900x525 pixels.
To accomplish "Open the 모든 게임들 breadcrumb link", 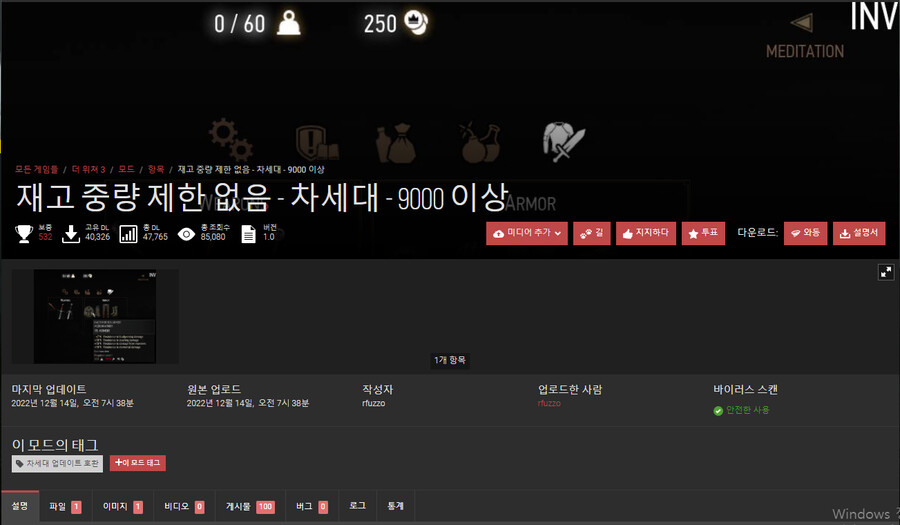I will [x=37, y=169].
